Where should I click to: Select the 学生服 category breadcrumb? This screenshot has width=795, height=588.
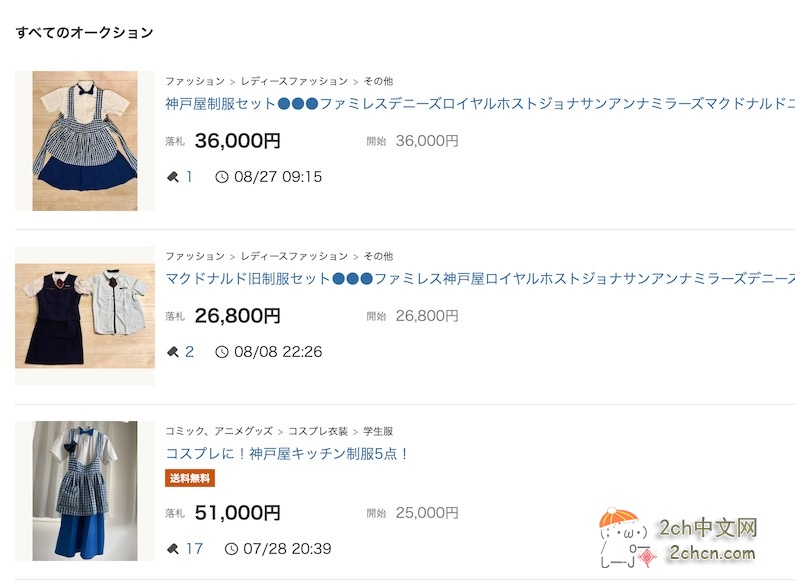pyautogui.click(x=378, y=431)
